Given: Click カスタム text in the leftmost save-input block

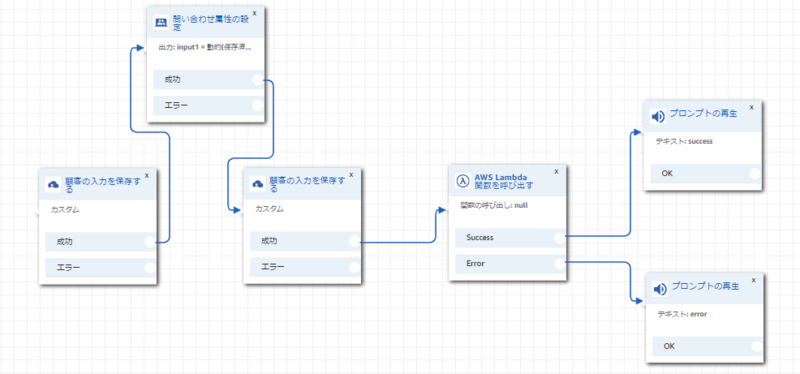Looking at the screenshot, I should click(65, 209).
